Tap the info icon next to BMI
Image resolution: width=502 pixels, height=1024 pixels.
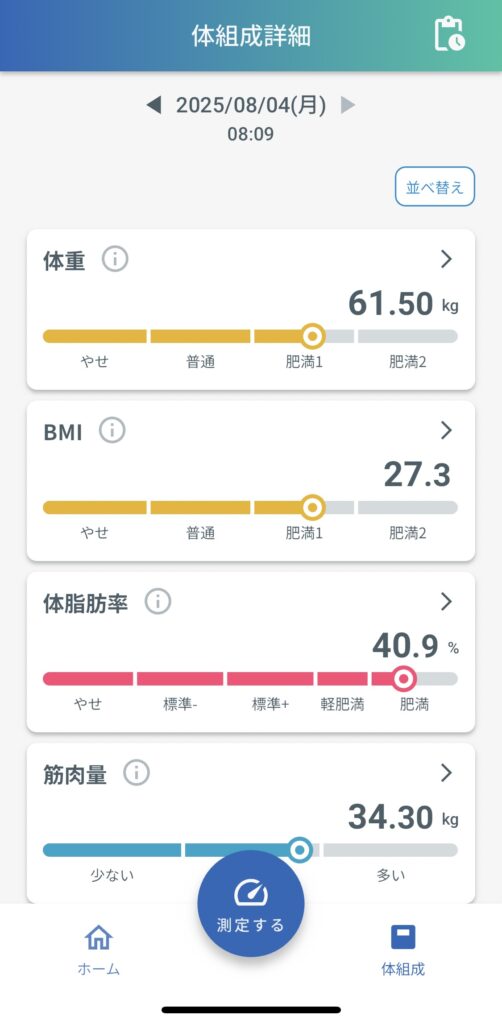click(x=112, y=431)
